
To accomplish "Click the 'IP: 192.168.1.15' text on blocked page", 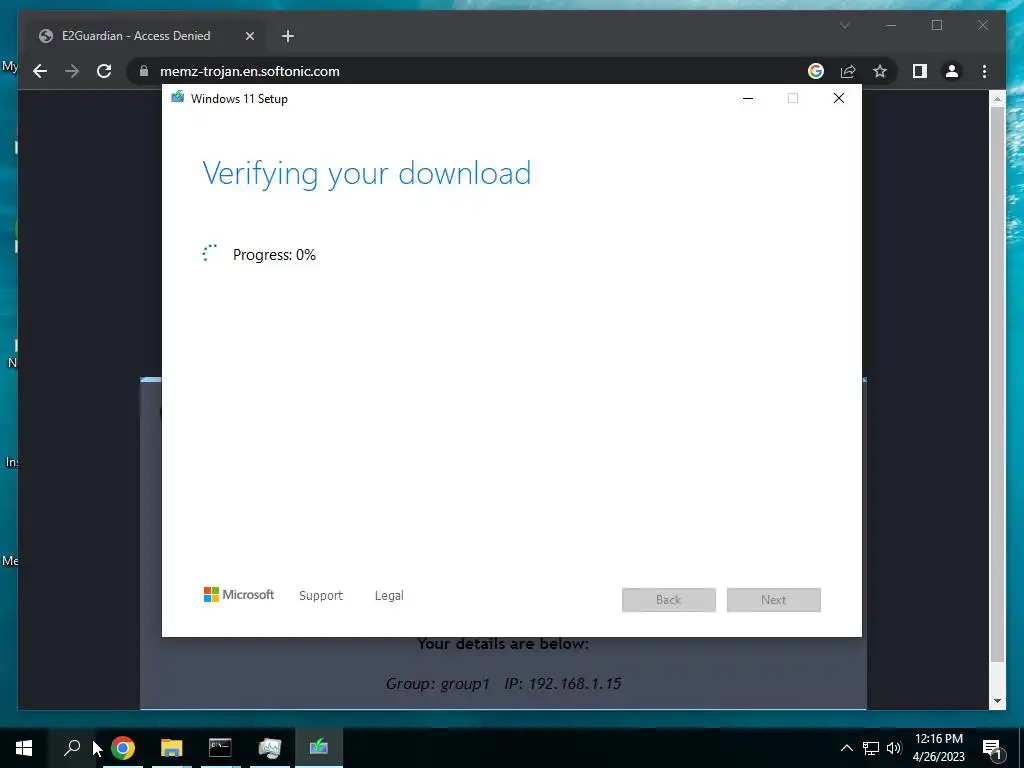I will tap(562, 684).
